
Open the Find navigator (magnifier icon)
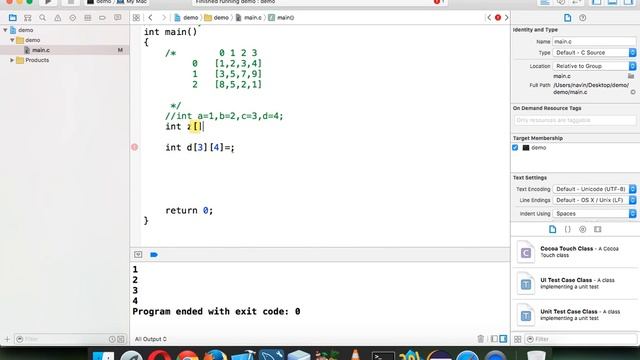[x=42, y=18]
